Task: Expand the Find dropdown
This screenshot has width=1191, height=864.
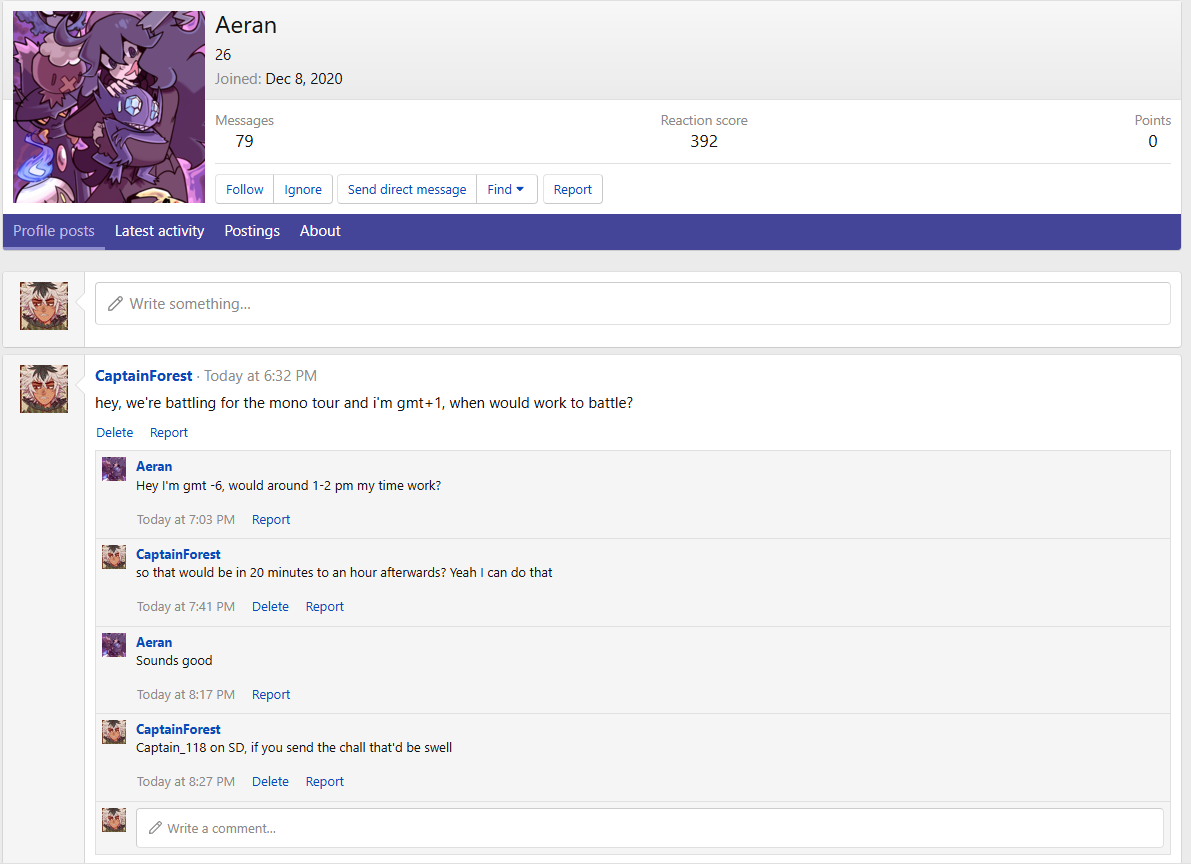Action: tap(506, 189)
